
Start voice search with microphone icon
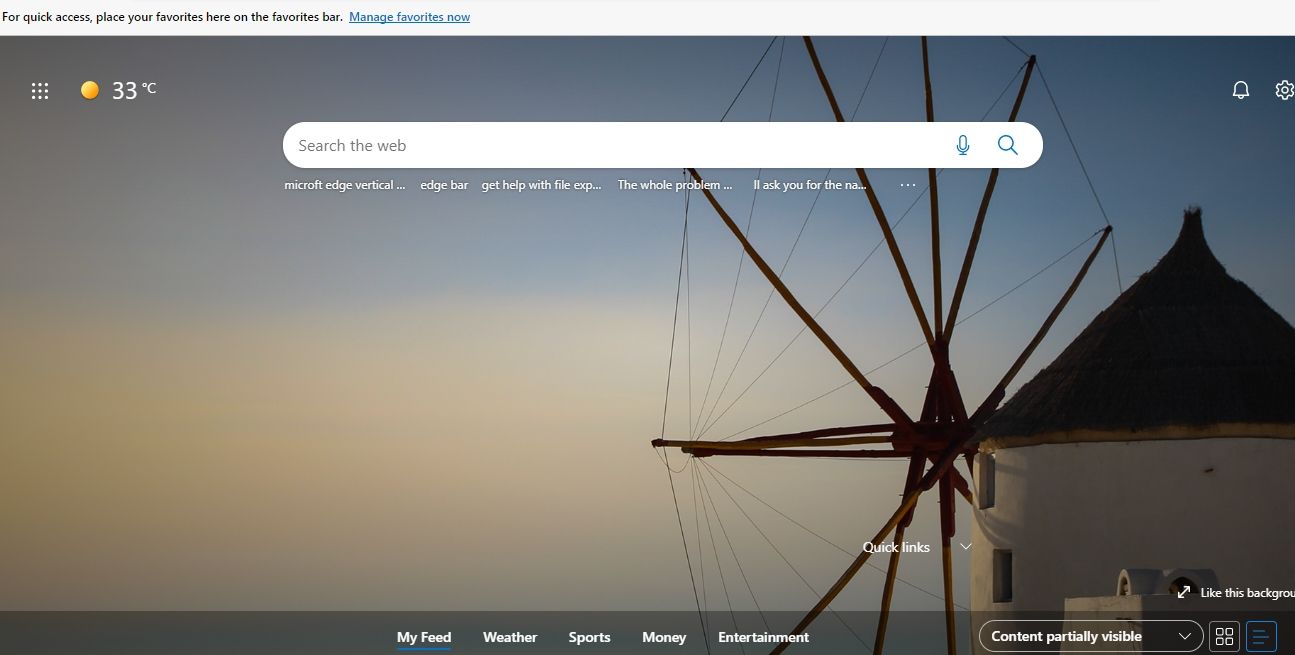963,145
